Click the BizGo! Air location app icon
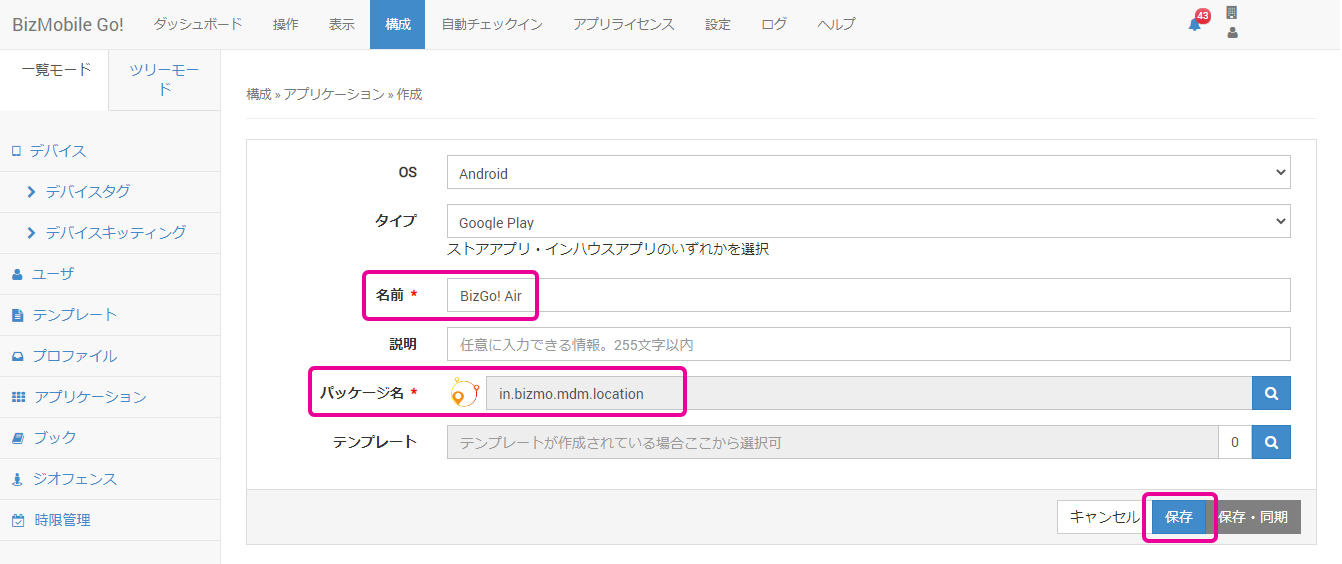Screen dimensions: 1342x564 [464, 393]
